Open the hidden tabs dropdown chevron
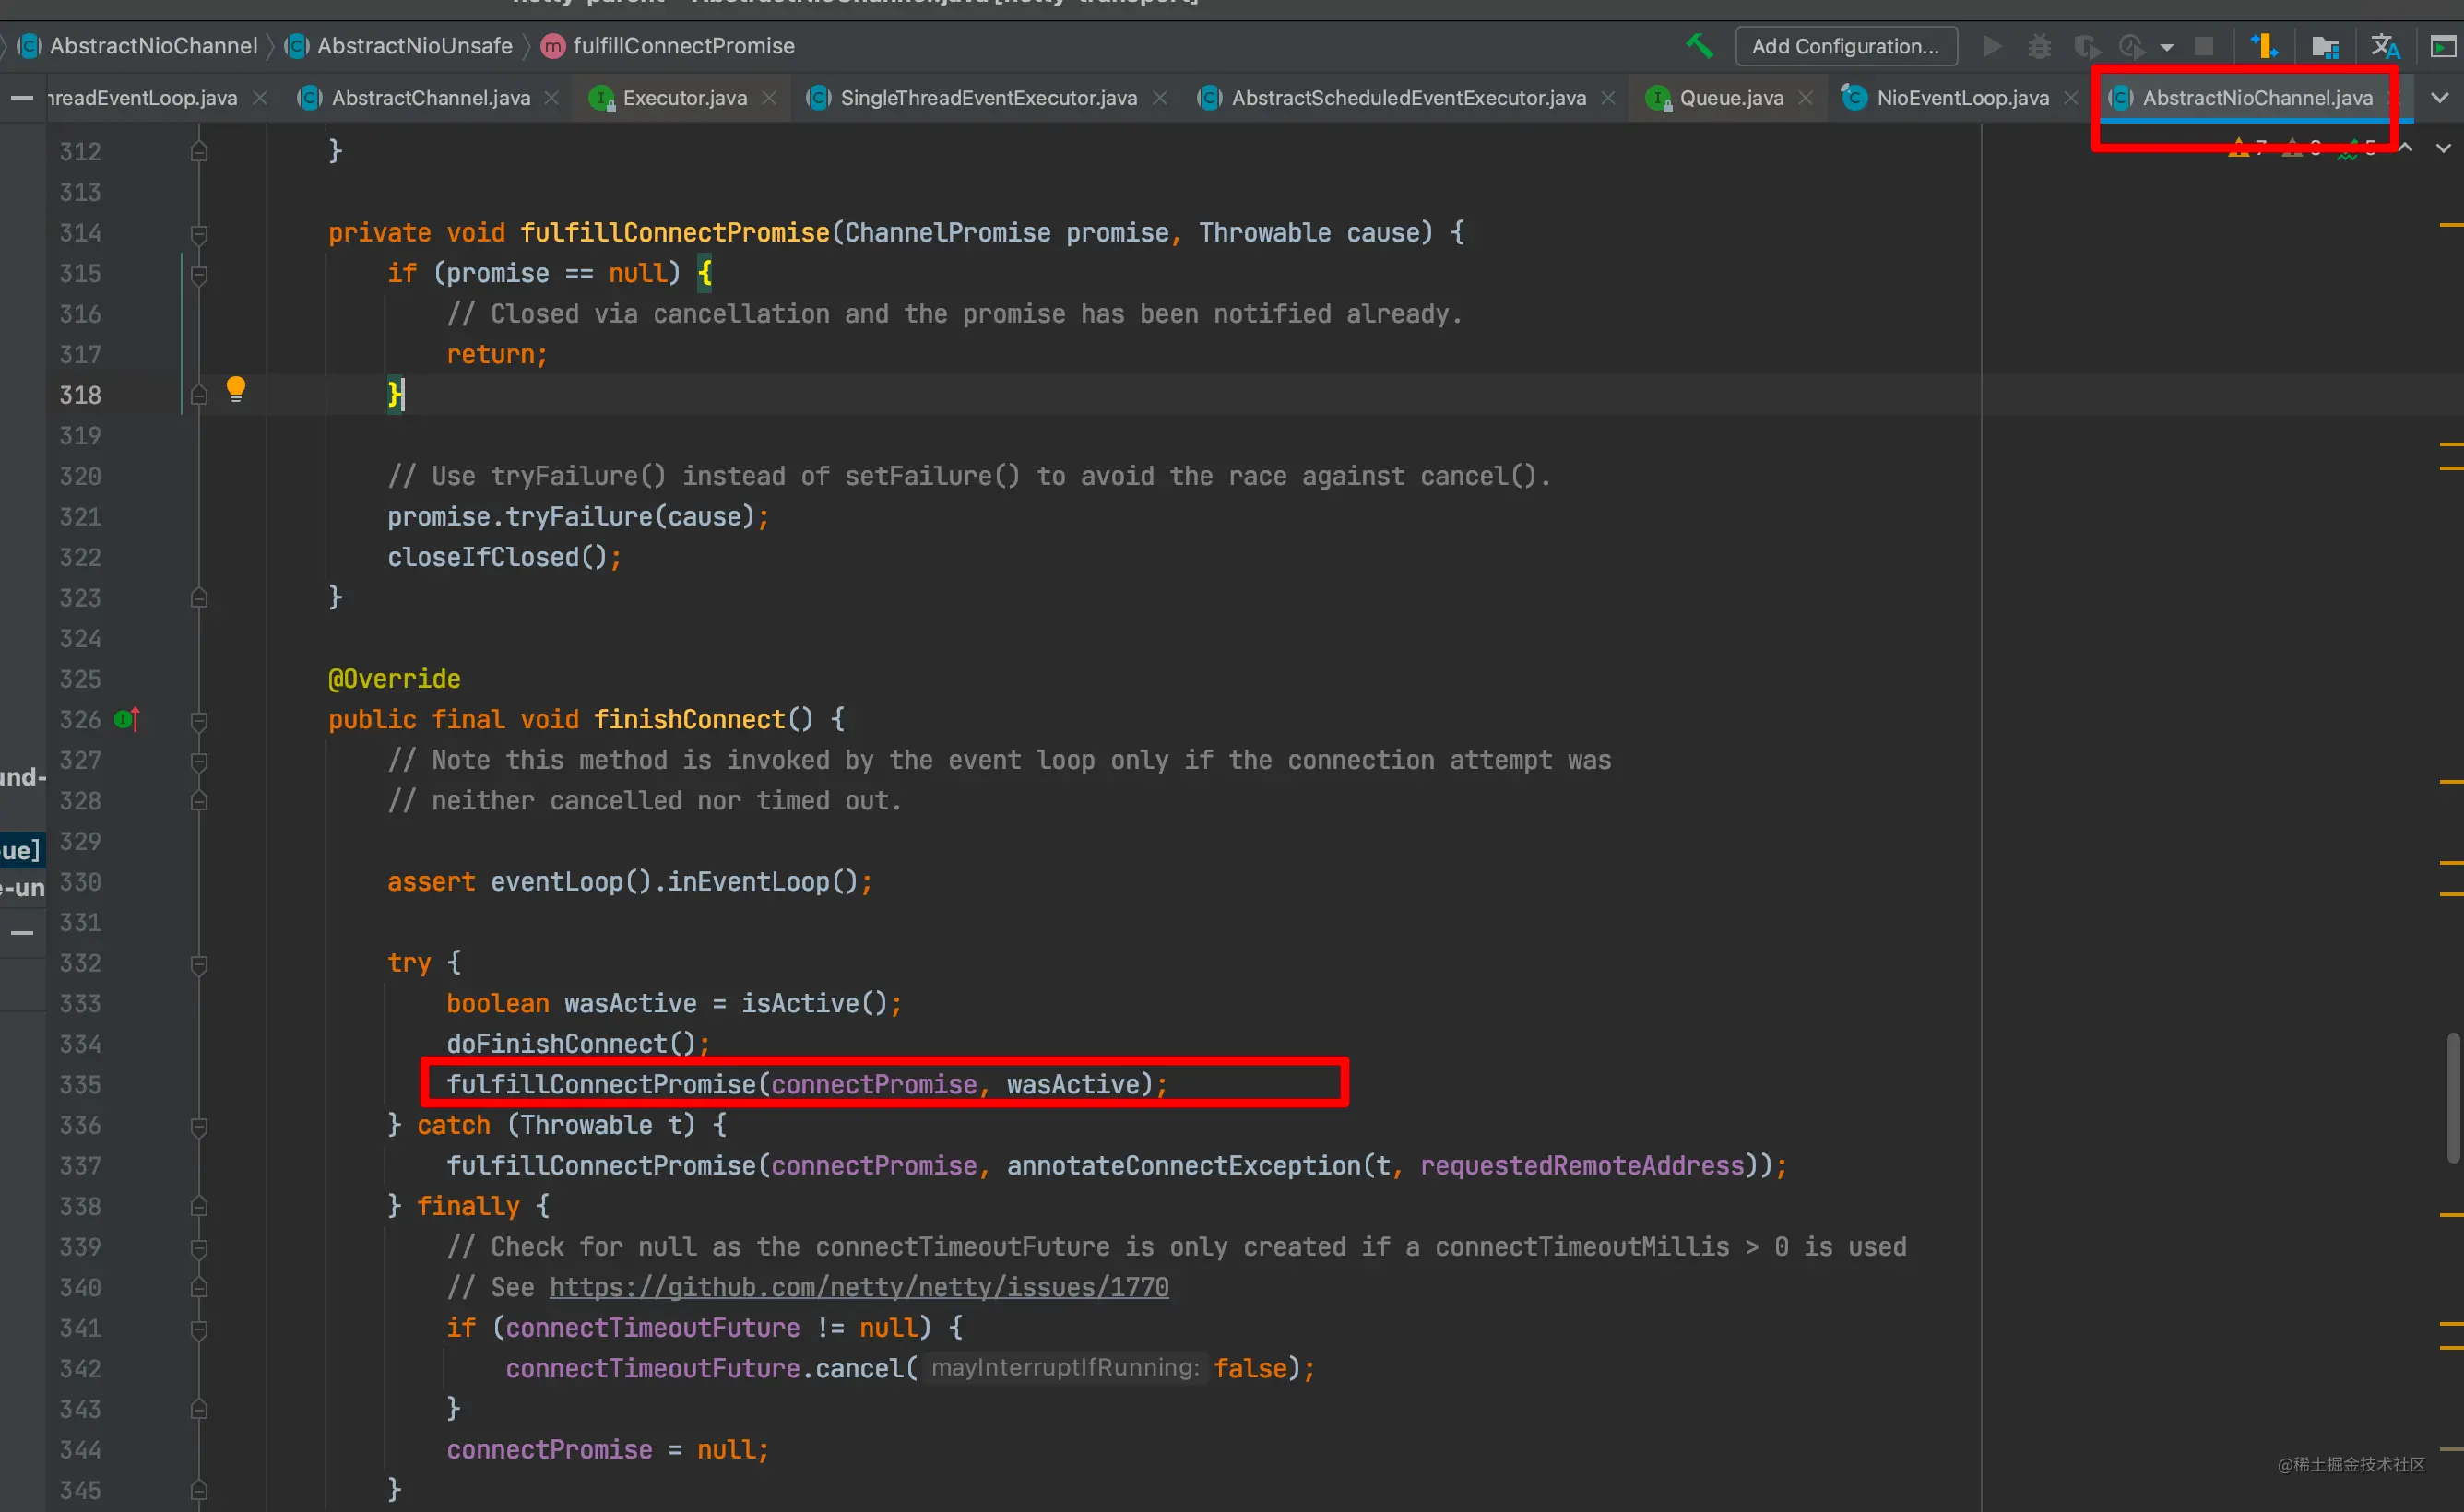Screen dimensions: 2464x1512 click(x=2440, y=98)
